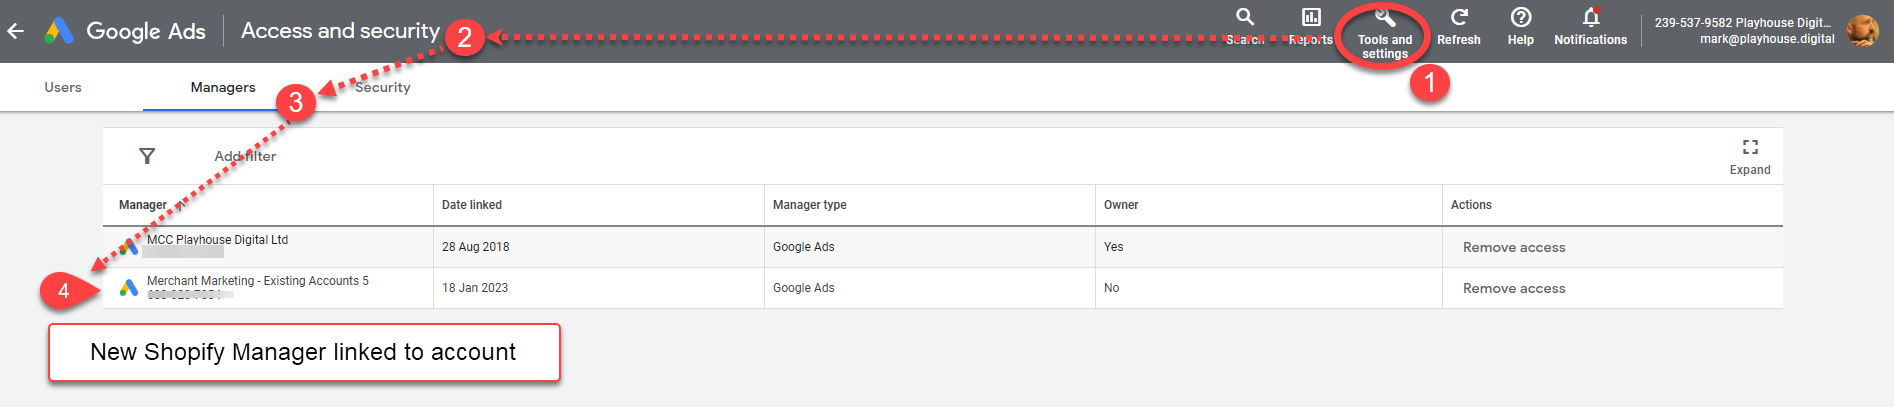The height and width of the screenshot is (407, 1894).
Task: Click the Access and security page title
Action: (340, 31)
